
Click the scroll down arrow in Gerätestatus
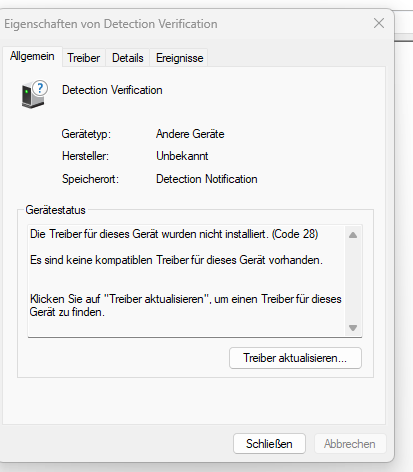click(x=353, y=328)
